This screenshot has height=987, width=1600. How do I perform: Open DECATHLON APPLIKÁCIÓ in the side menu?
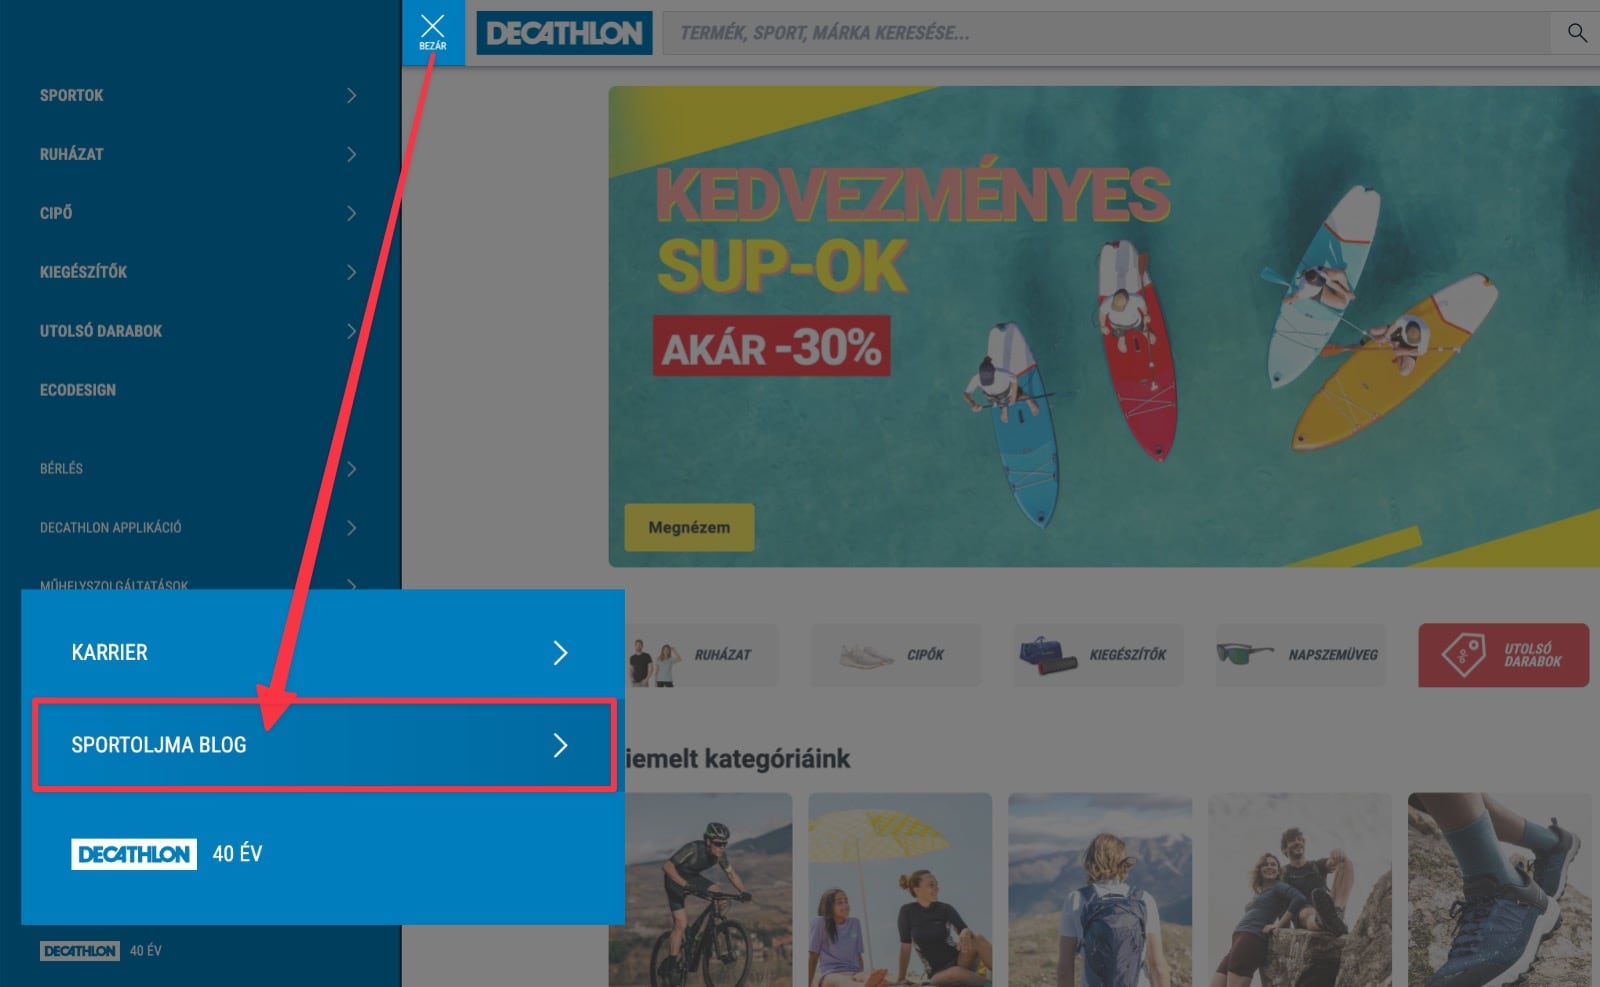coord(111,527)
